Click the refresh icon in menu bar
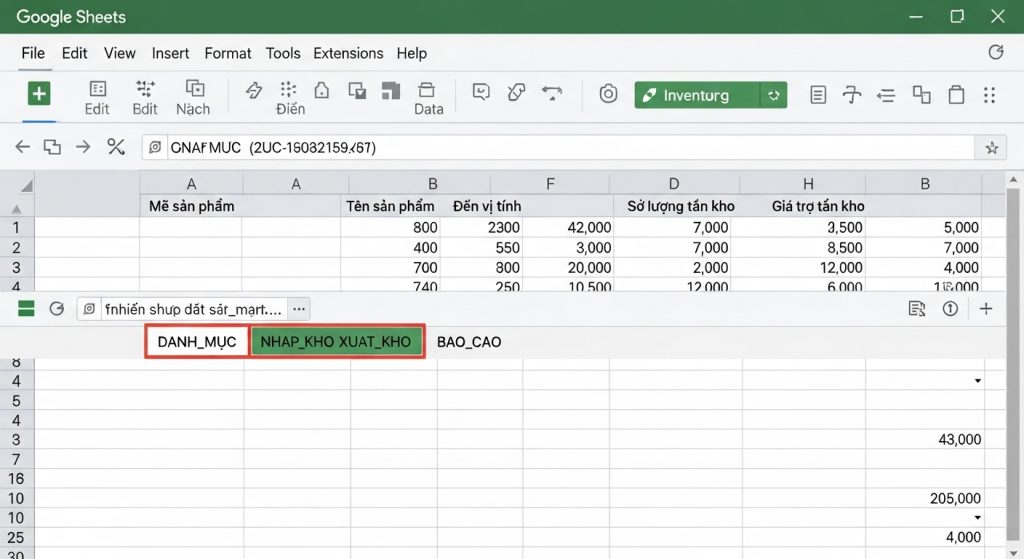Image resolution: width=1024 pixels, height=559 pixels. [996, 52]
